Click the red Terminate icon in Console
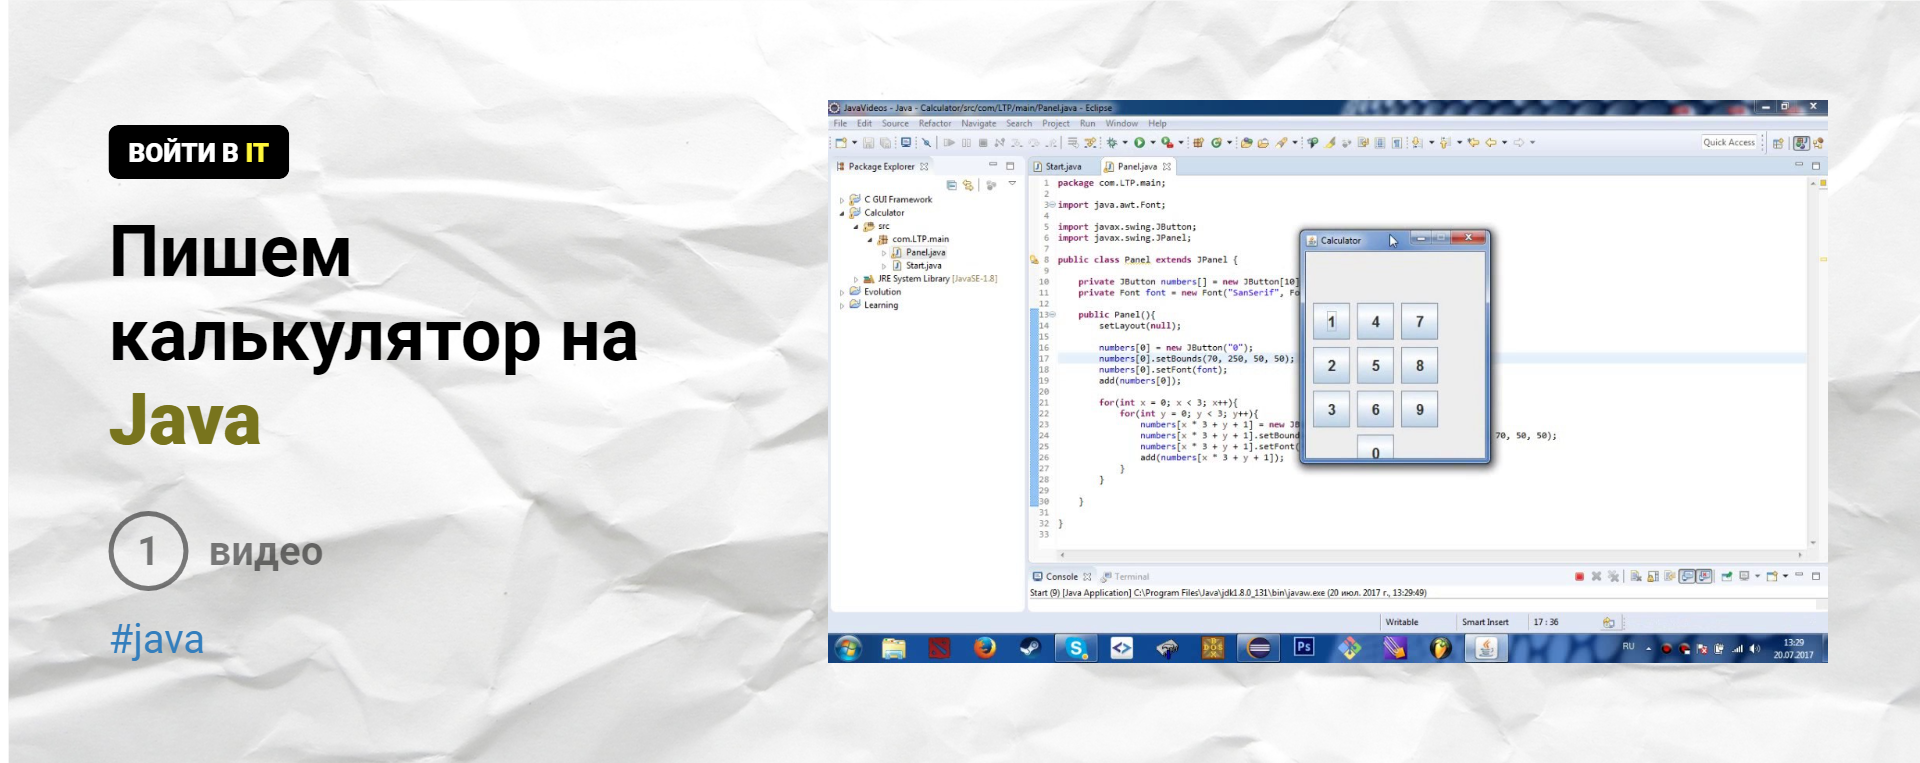 [1580, 577]
